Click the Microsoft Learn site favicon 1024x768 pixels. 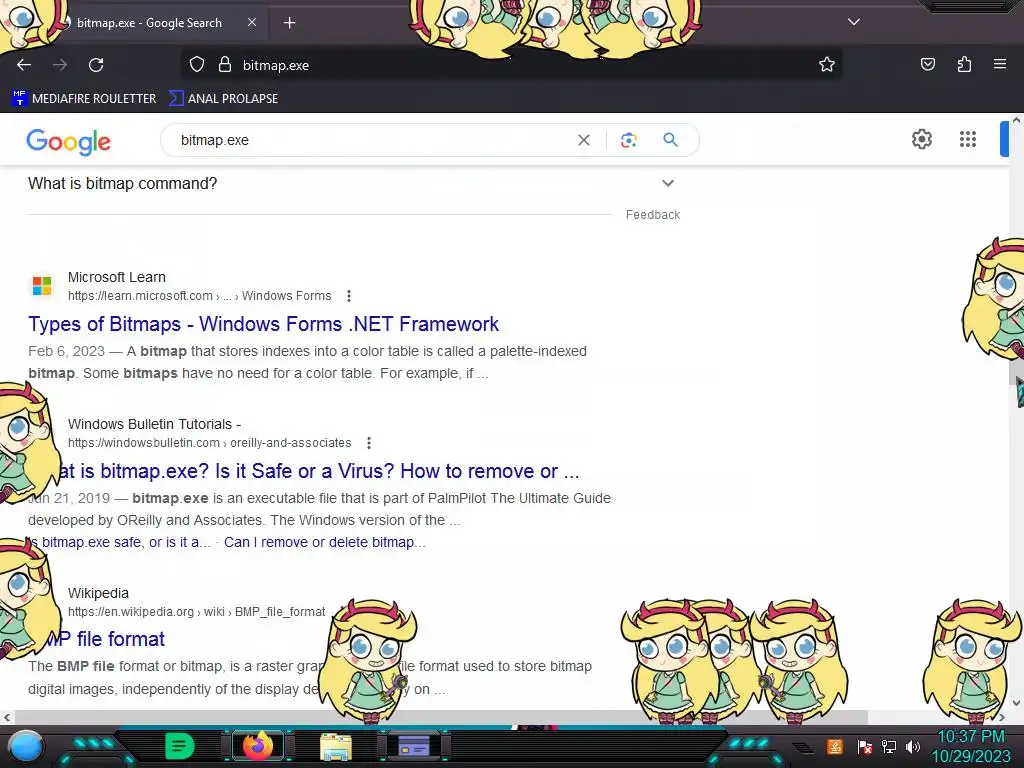coord(42,286)
